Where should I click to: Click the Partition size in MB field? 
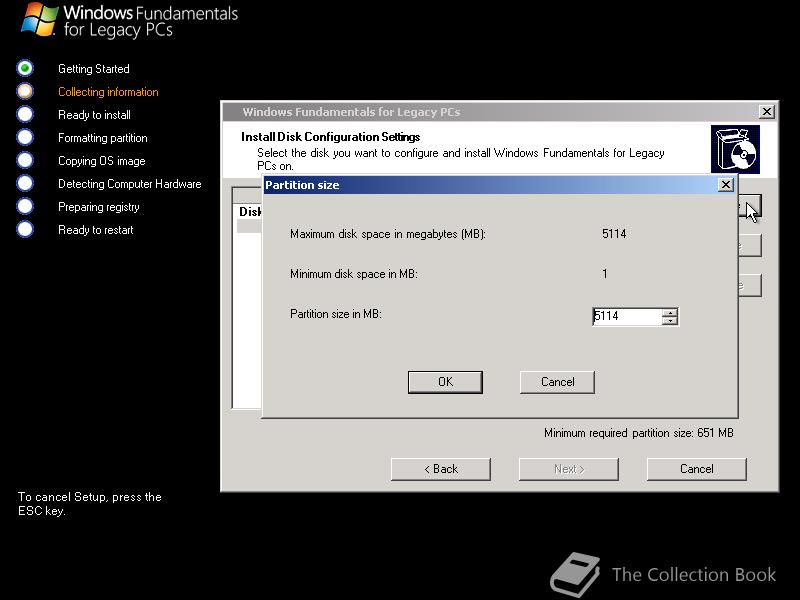tap(627, 316)
